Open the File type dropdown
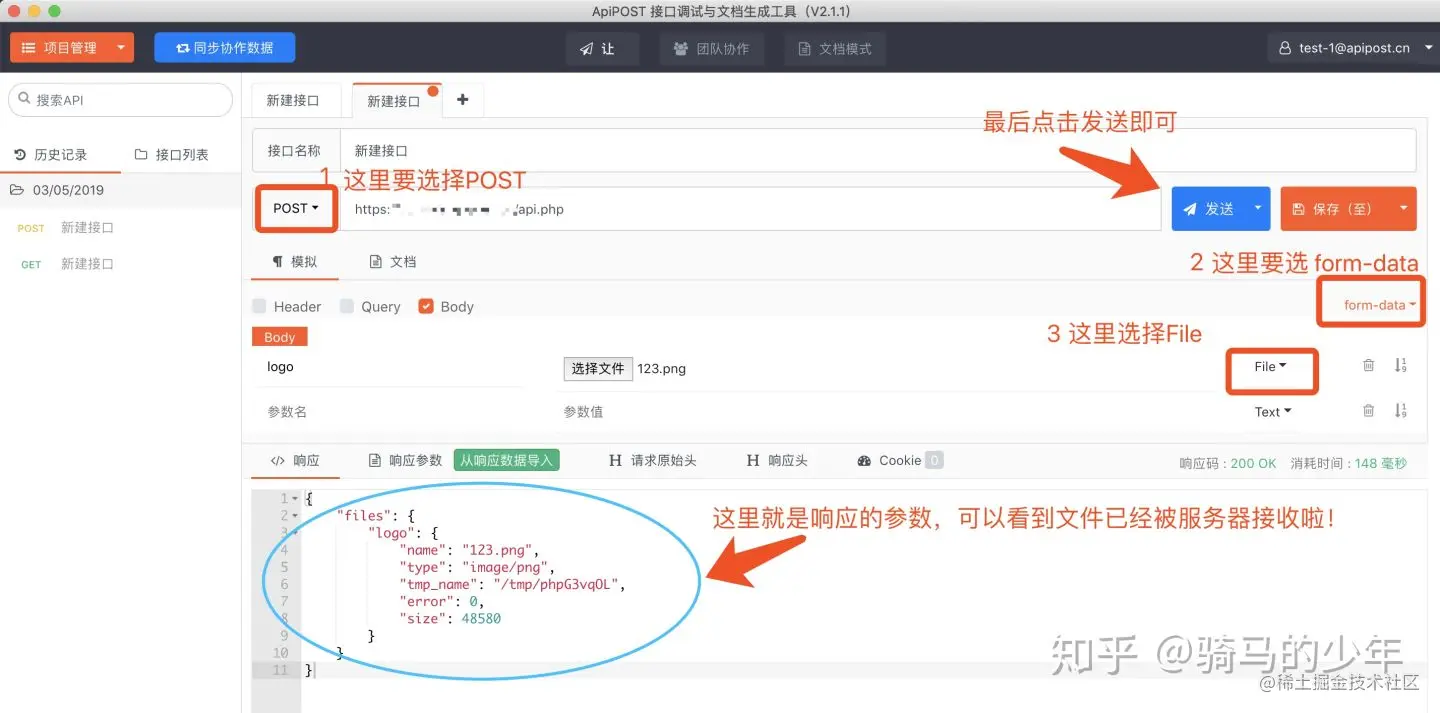This screenshot has width=1440, height=713. point(1270,367)
